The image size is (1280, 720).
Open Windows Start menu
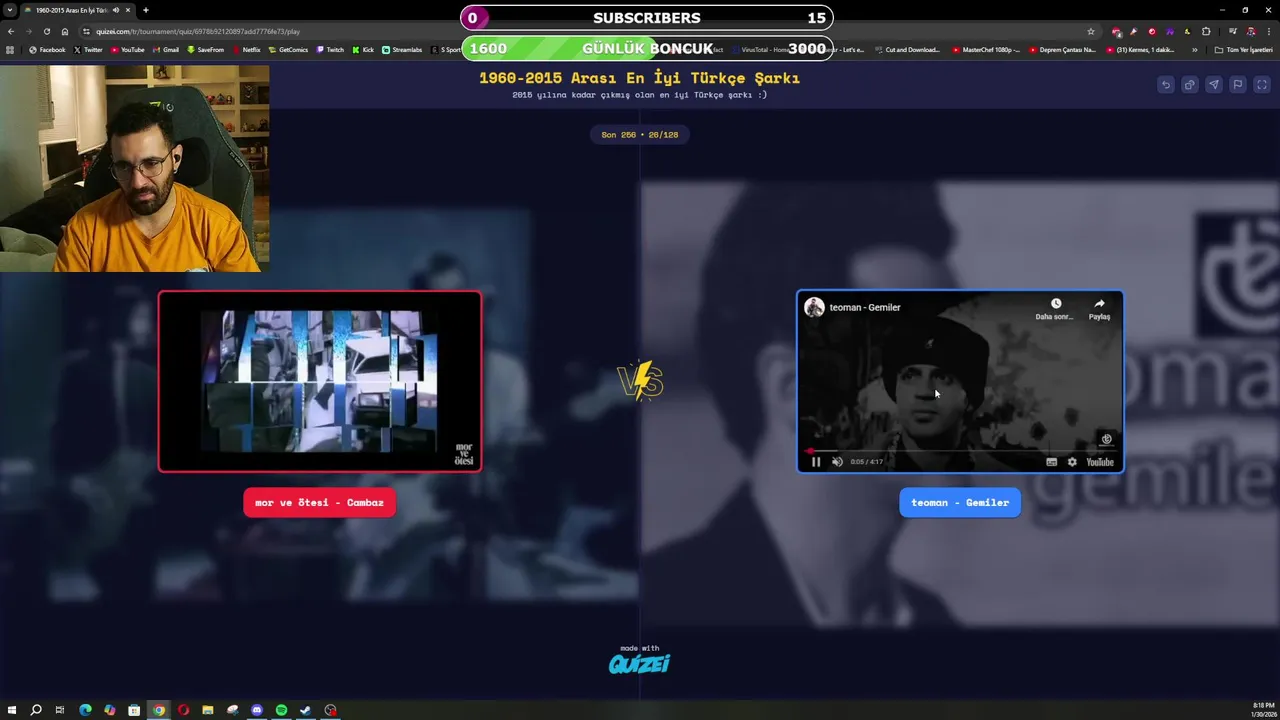[x=11, y=710]
